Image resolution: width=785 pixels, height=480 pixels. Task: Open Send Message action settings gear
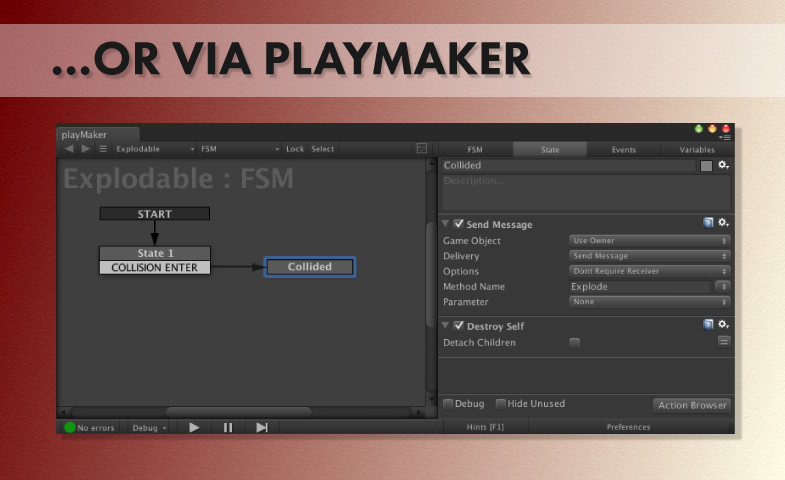point(723,223)
